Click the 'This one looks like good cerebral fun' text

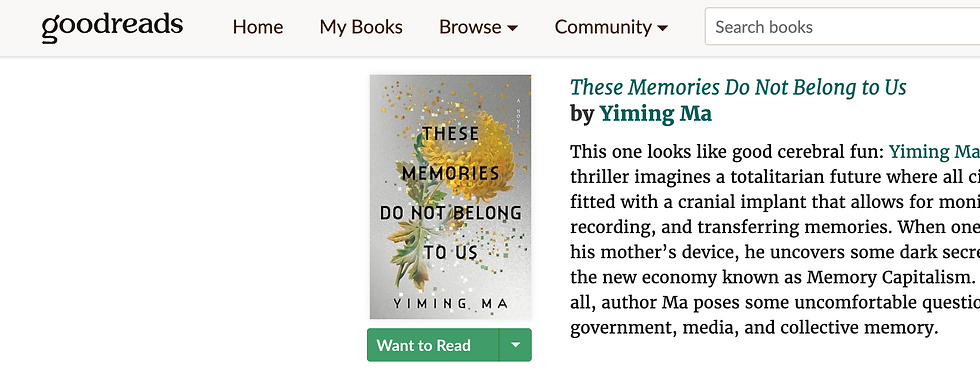tap(724, 152)
